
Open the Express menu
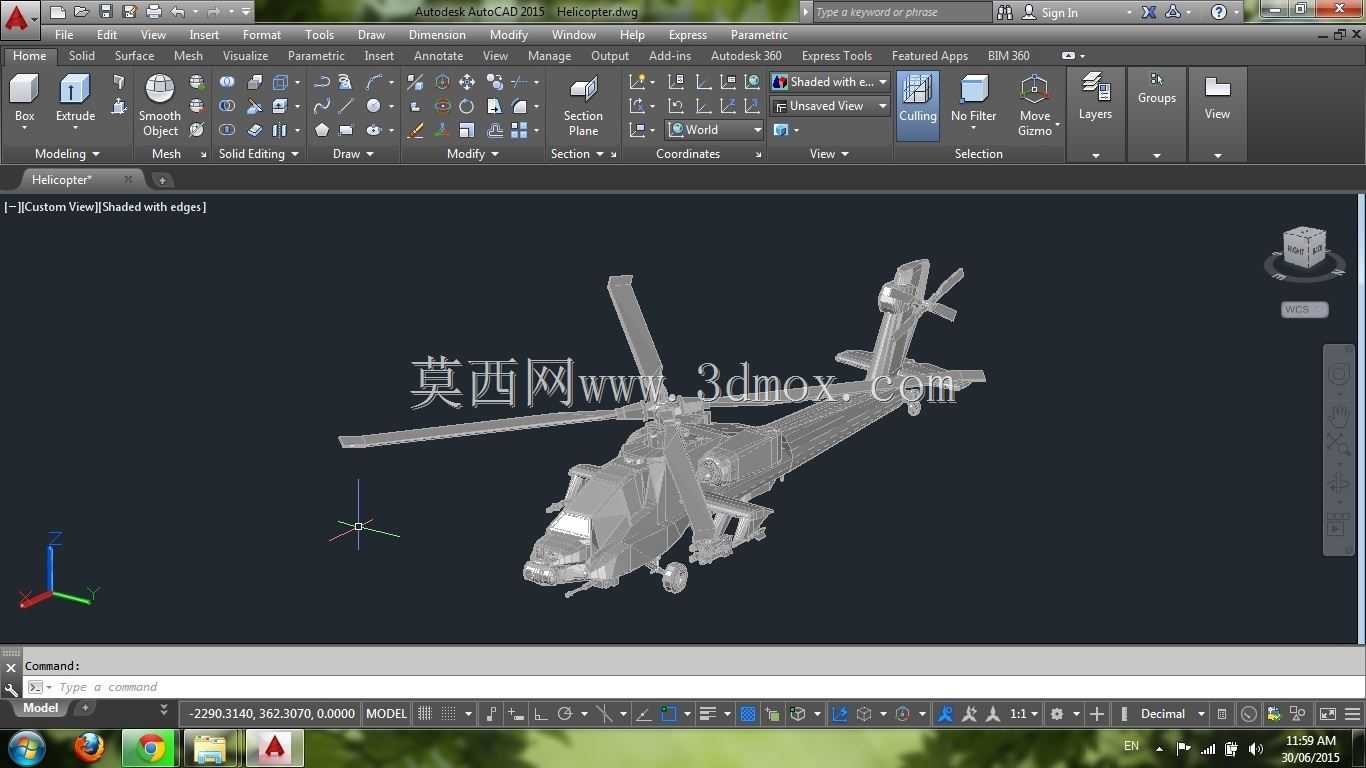687,35
